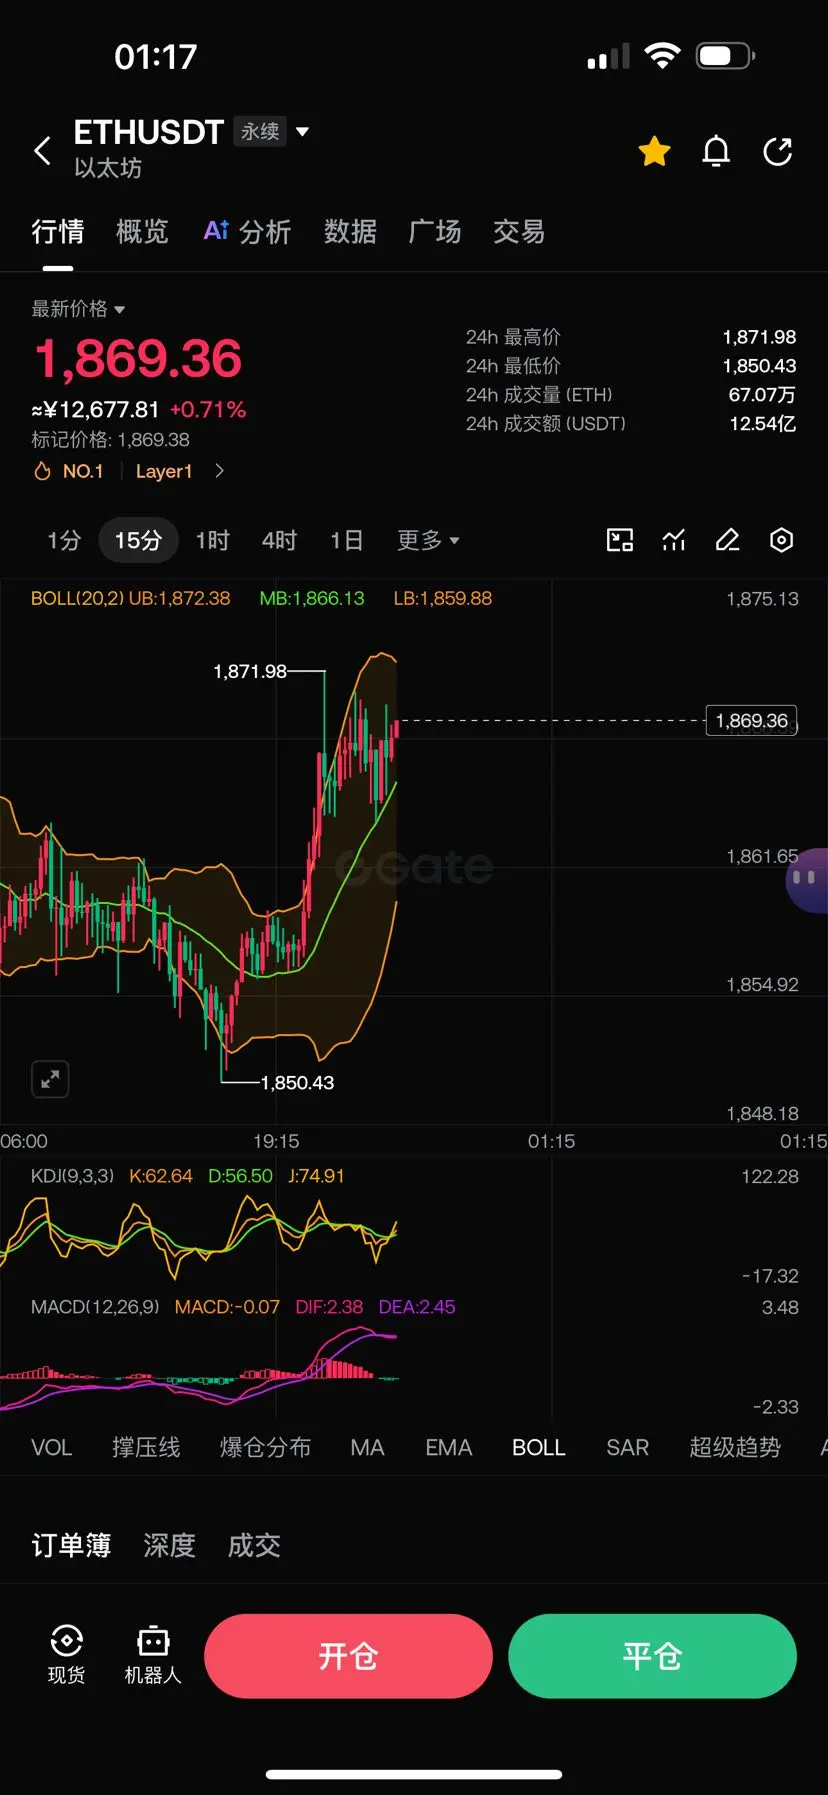
Task: Select the 4时 timeframe
Action: (279, 541)
